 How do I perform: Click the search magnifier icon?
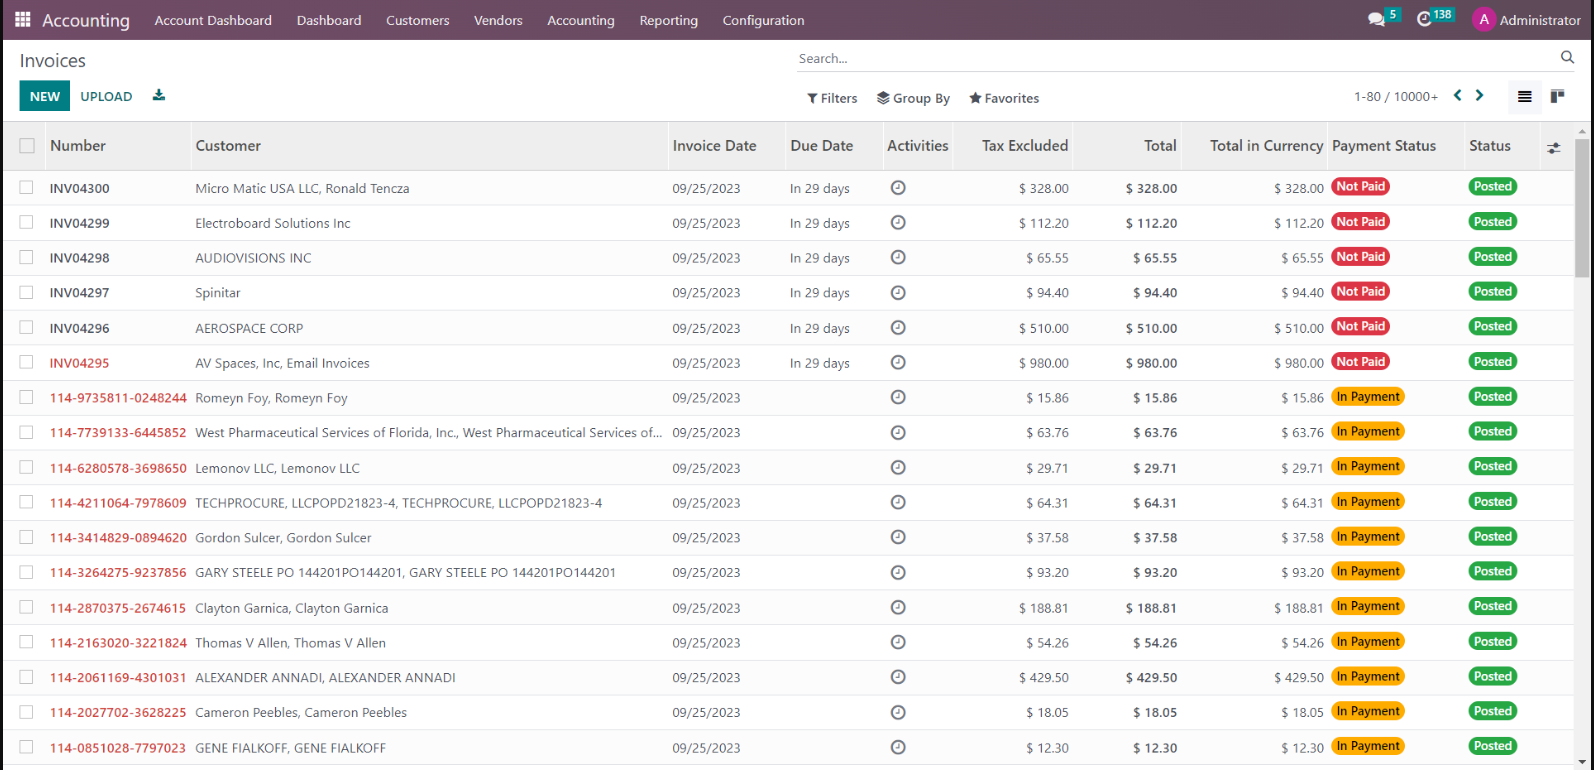pos(1567,58)
